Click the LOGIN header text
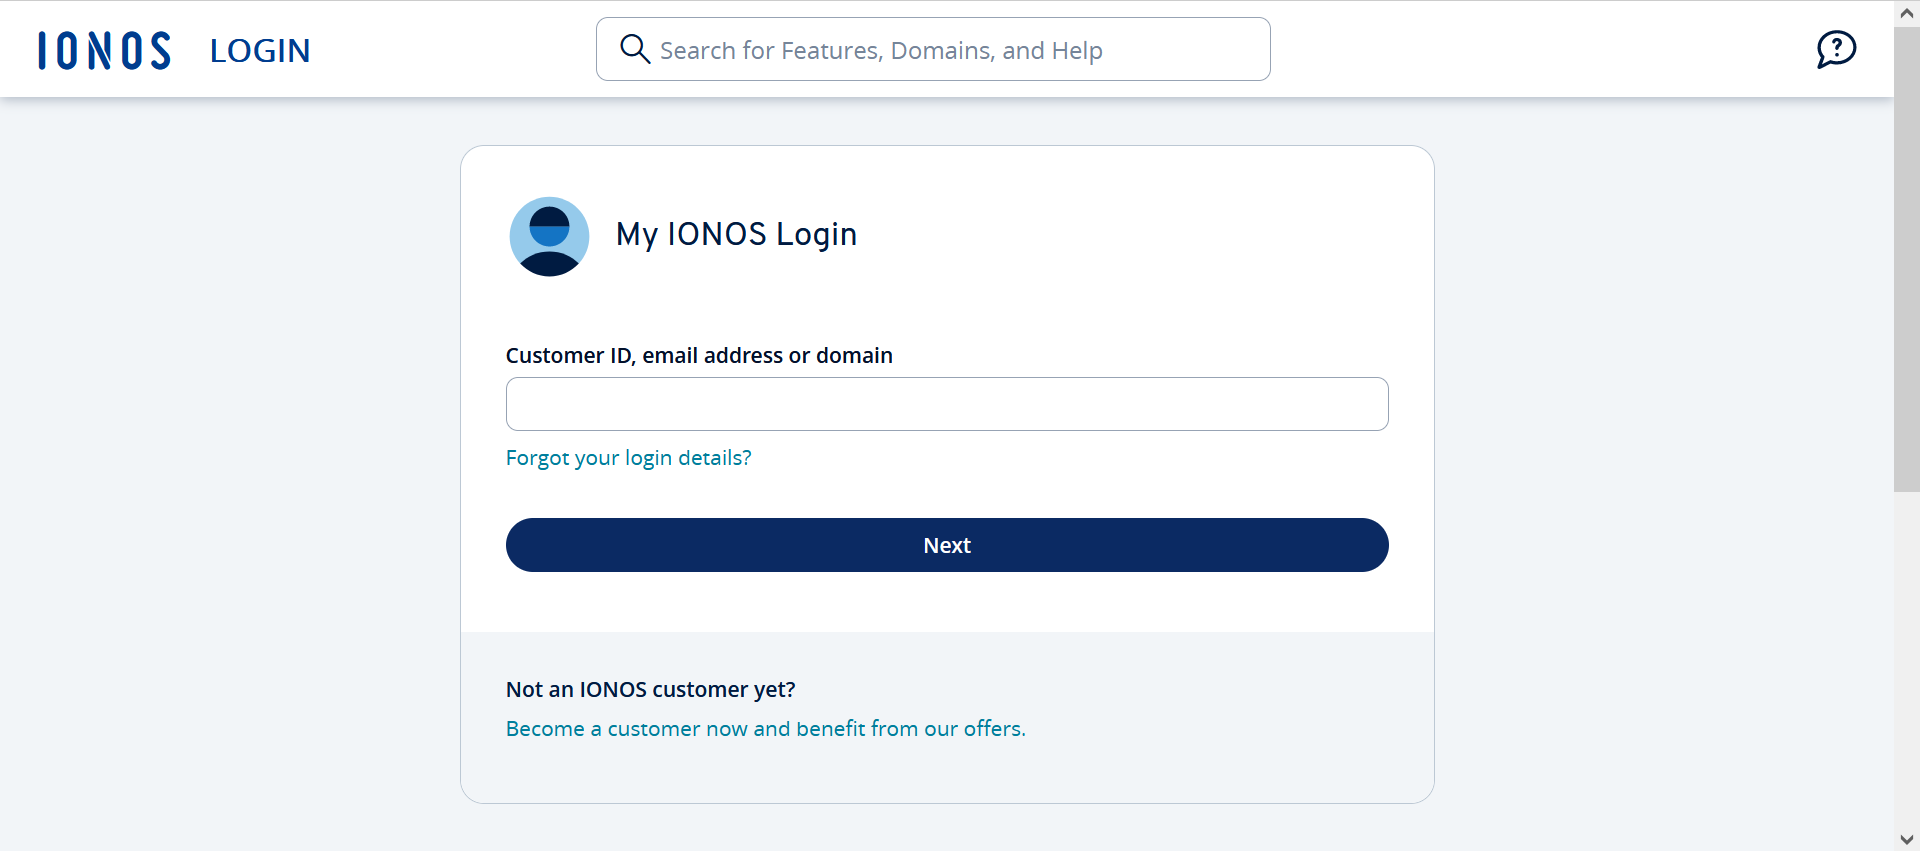This screenshot has width=1920, height=851. coord(260,51)
